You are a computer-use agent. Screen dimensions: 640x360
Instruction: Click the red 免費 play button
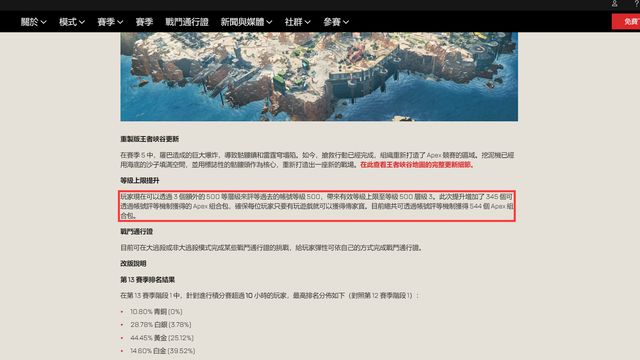pyautogui.click(x=626, y=22)
